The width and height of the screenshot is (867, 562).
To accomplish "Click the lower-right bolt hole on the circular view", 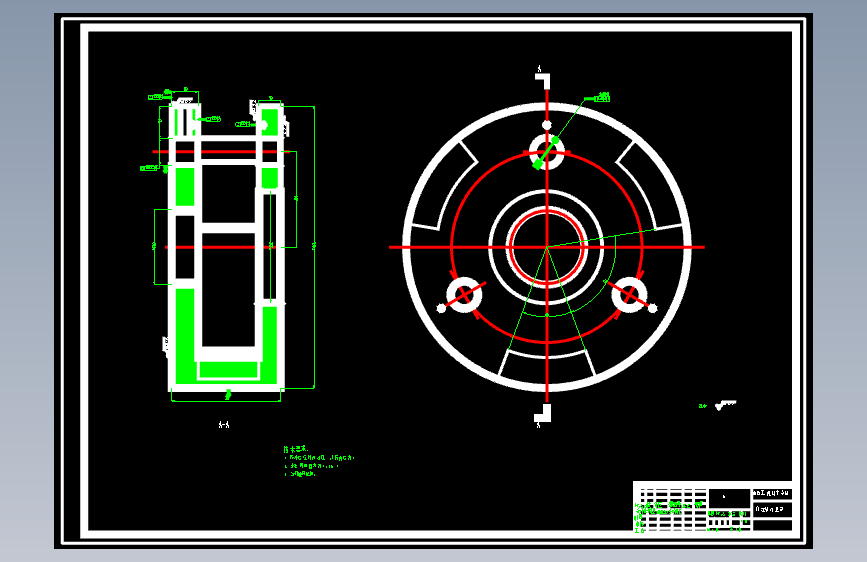I will tap(630, 294).
